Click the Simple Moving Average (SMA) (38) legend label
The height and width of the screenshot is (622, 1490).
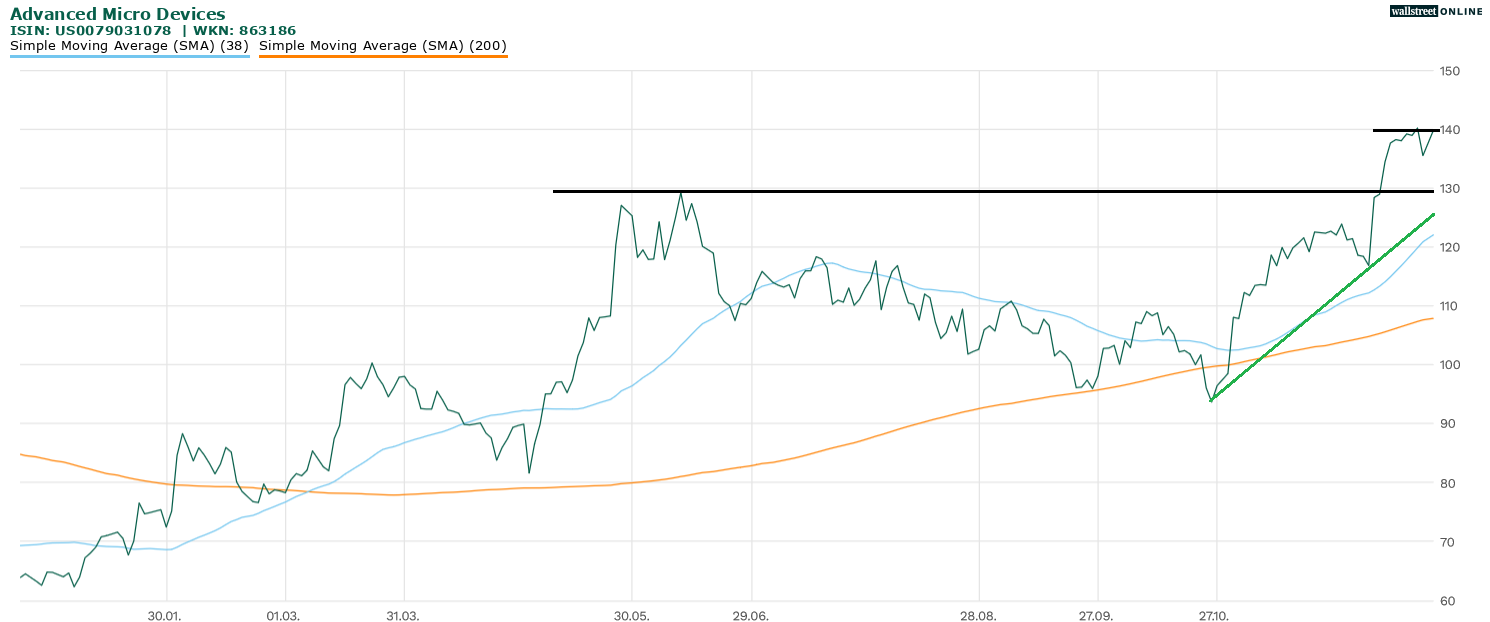(130, 45)
